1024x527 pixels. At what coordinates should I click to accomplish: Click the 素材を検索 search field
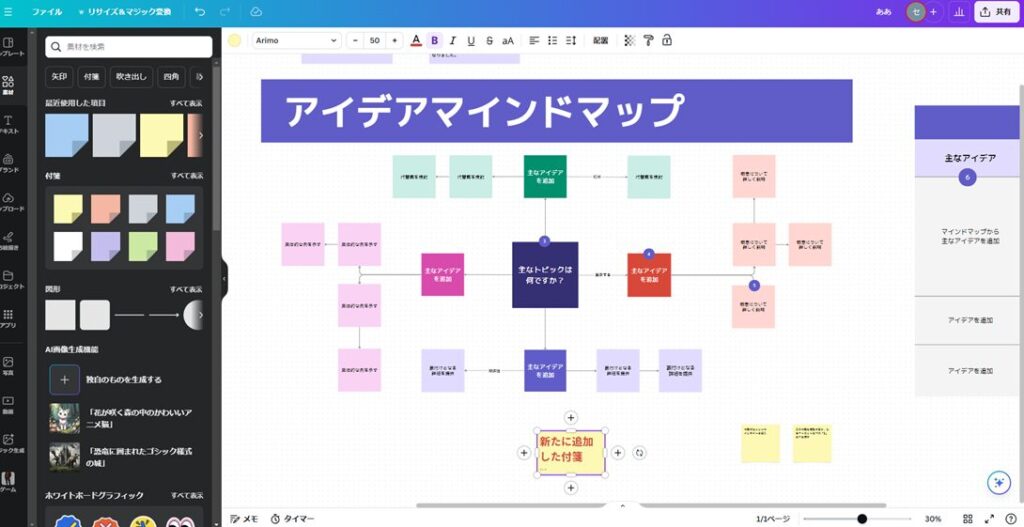coord(129,47)
